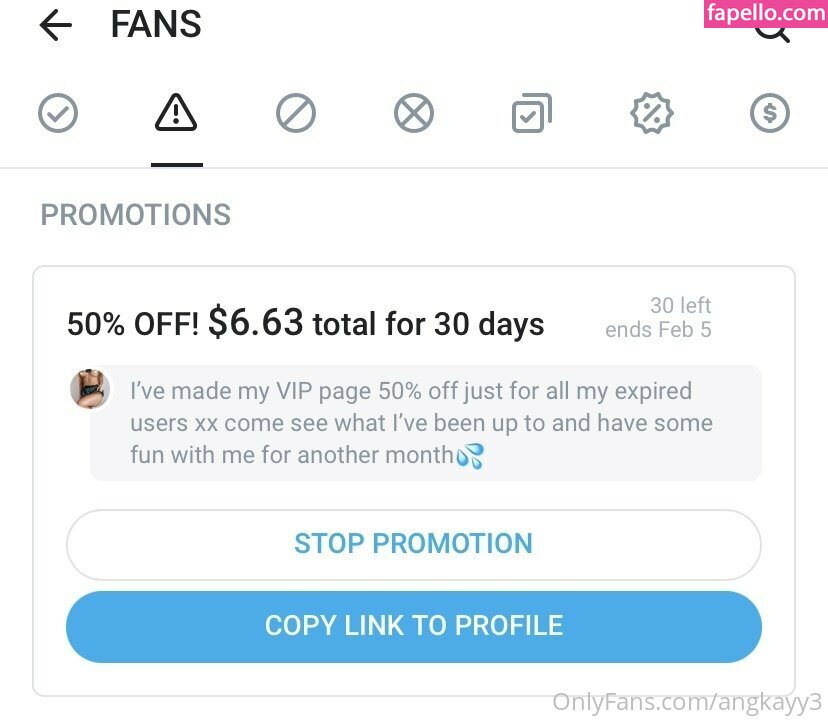828x722 pixels.
Task: Click COPY LINK TO PROFILE button
Action: coord(413,626)
